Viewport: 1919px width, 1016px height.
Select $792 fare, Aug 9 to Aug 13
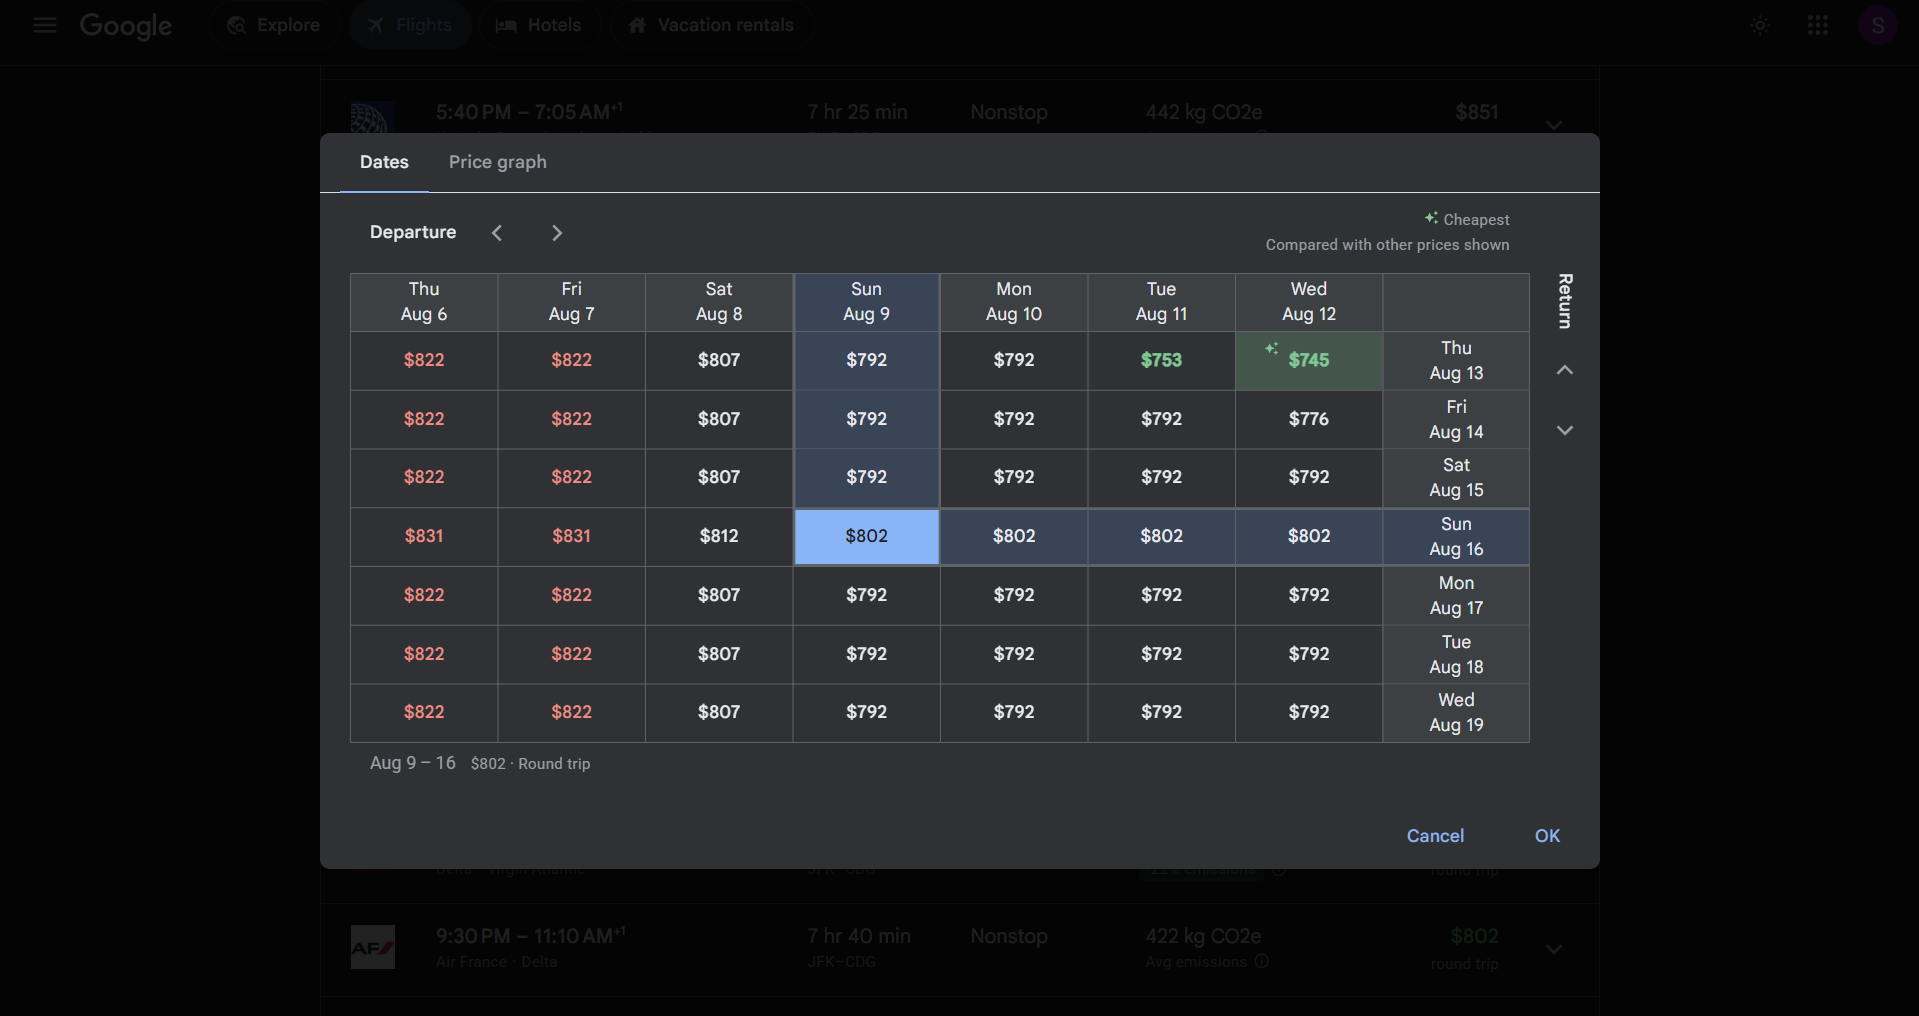(x=867, y=360)
